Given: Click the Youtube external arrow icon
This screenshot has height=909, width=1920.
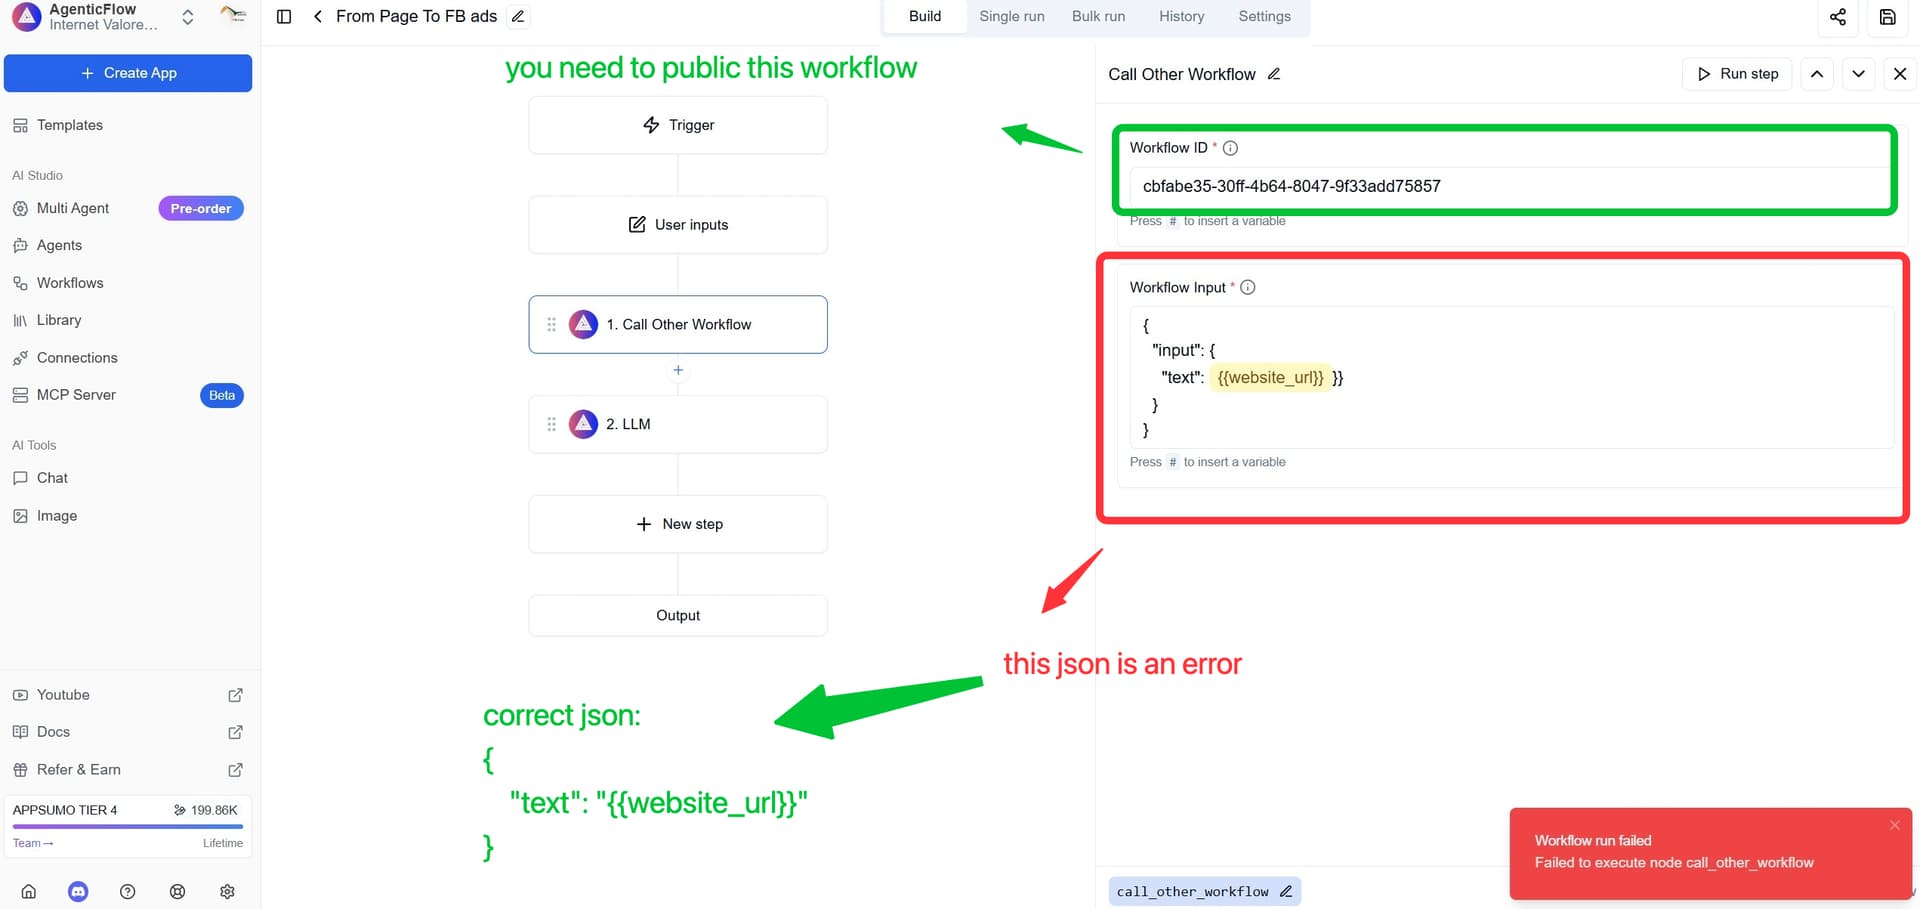Looking at the screenshot, I should pyautogui.click(x=236, y=695).
